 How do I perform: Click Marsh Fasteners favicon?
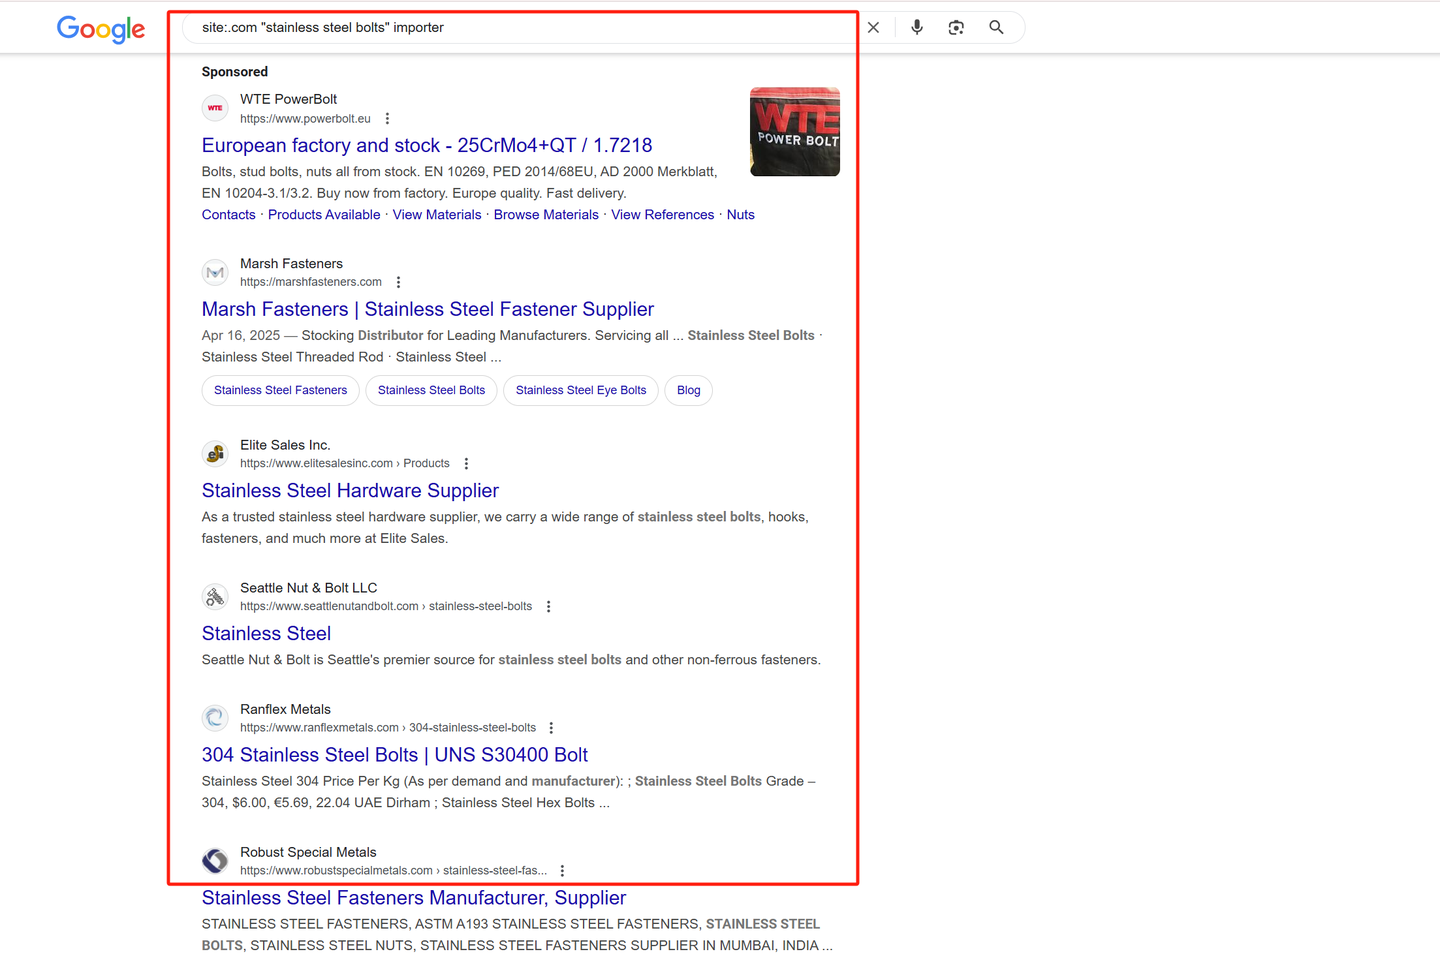215,272
